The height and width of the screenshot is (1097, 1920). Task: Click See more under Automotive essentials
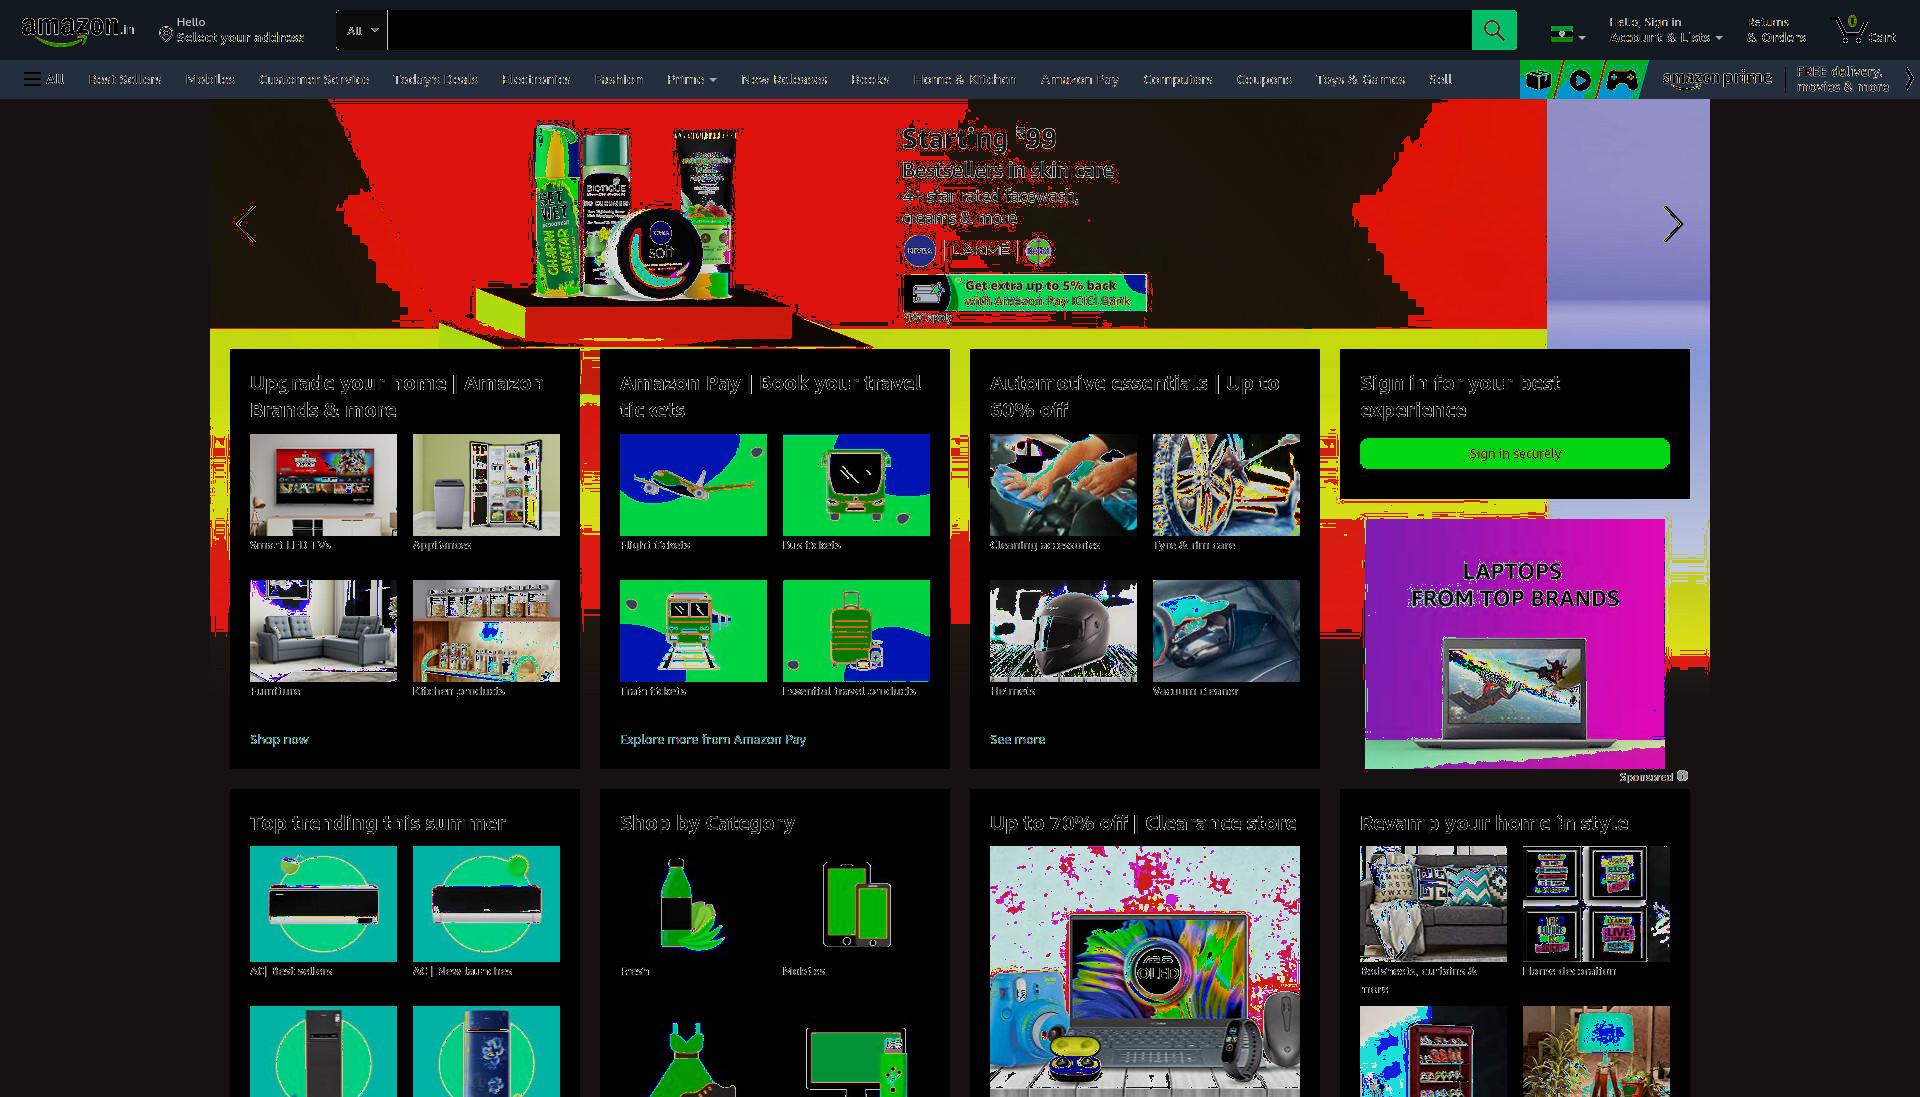point(1017,739)
